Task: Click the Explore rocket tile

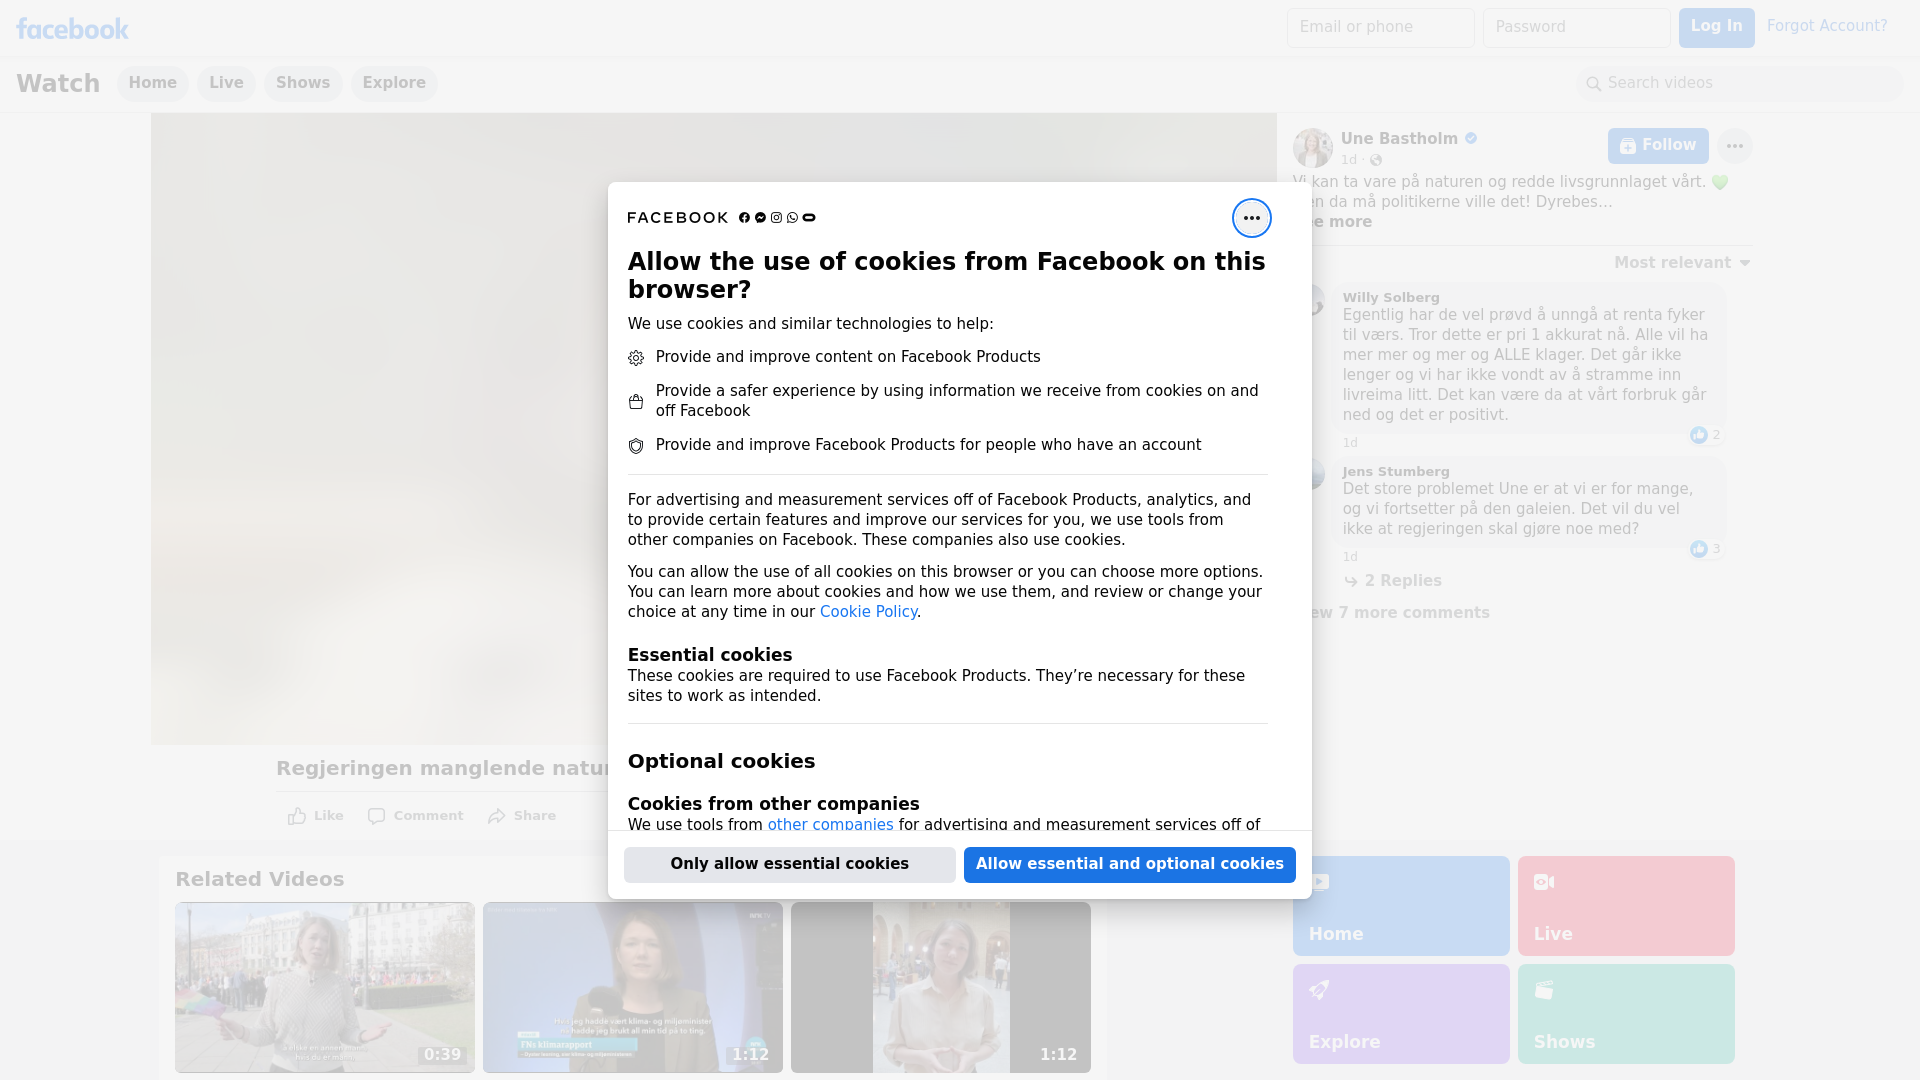Action: point(1400,1013)
